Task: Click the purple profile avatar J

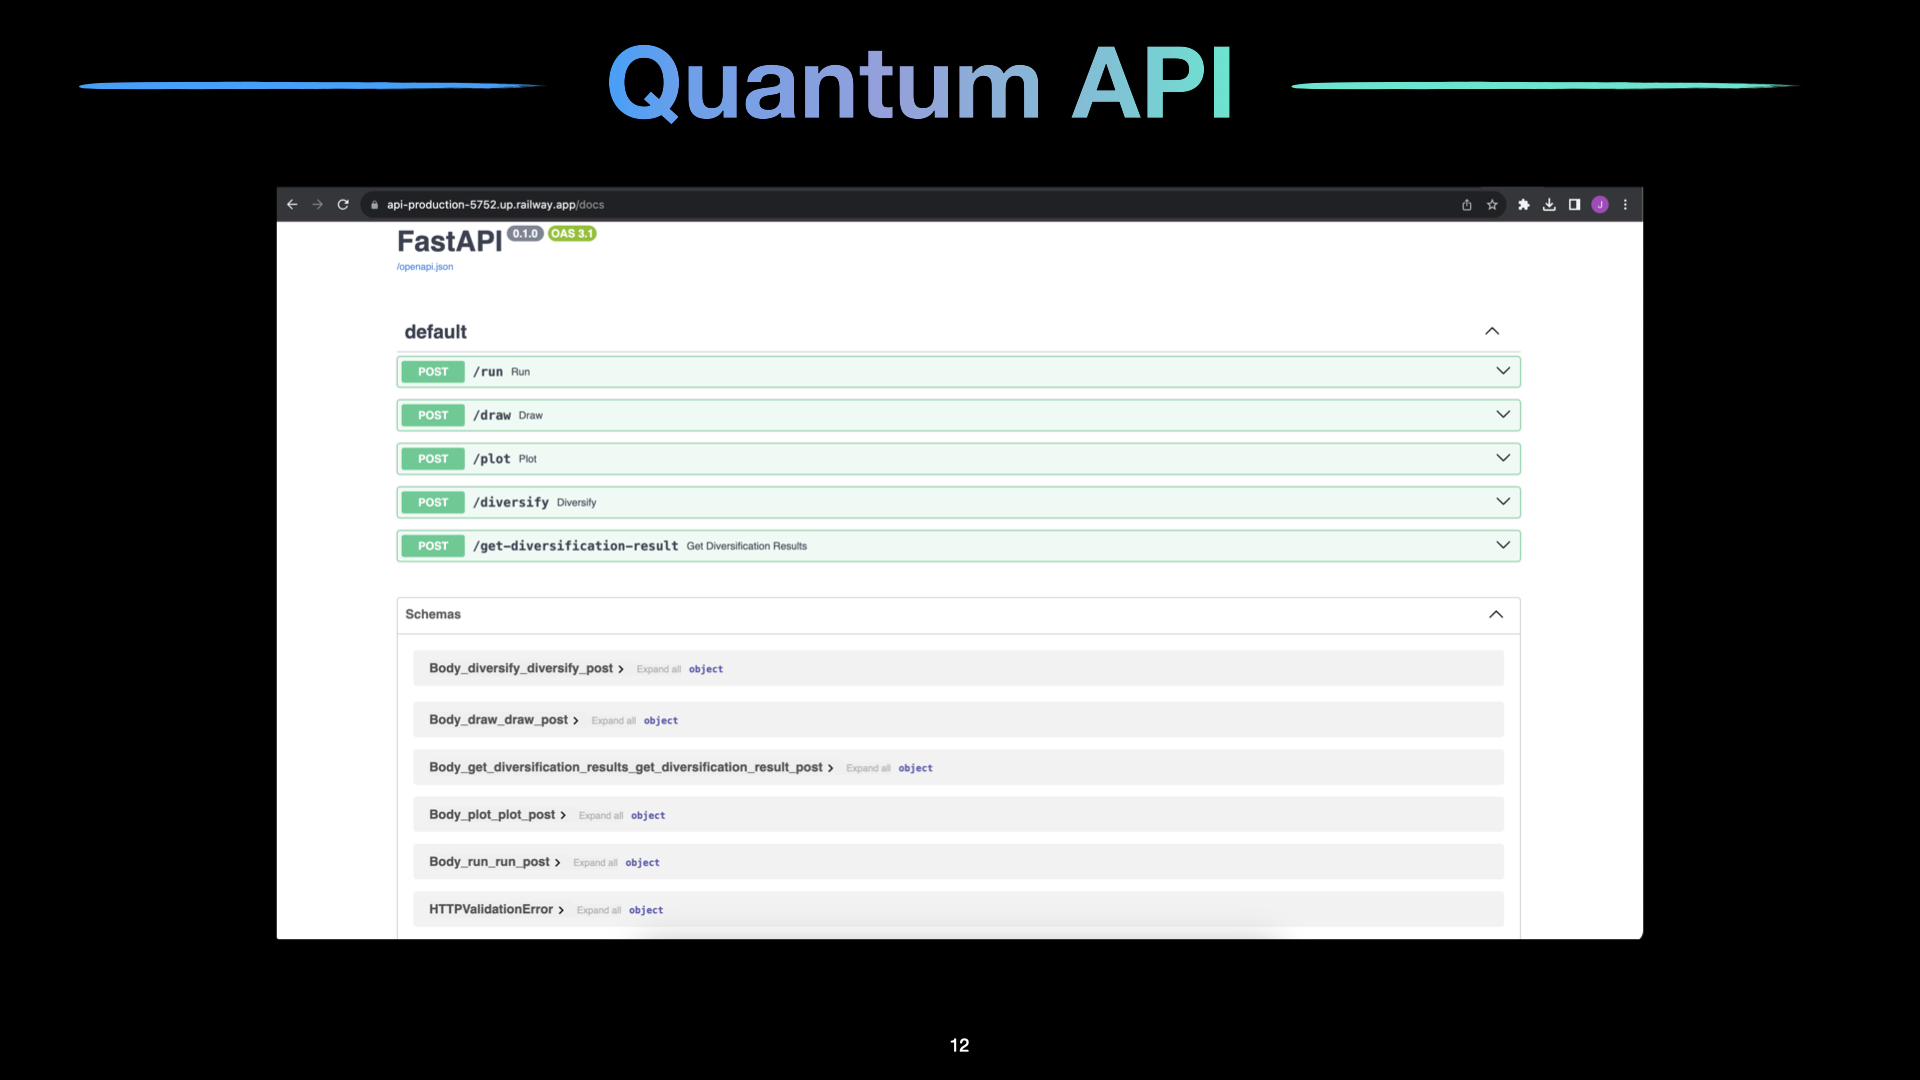Action: click(x=1599, y=204)
